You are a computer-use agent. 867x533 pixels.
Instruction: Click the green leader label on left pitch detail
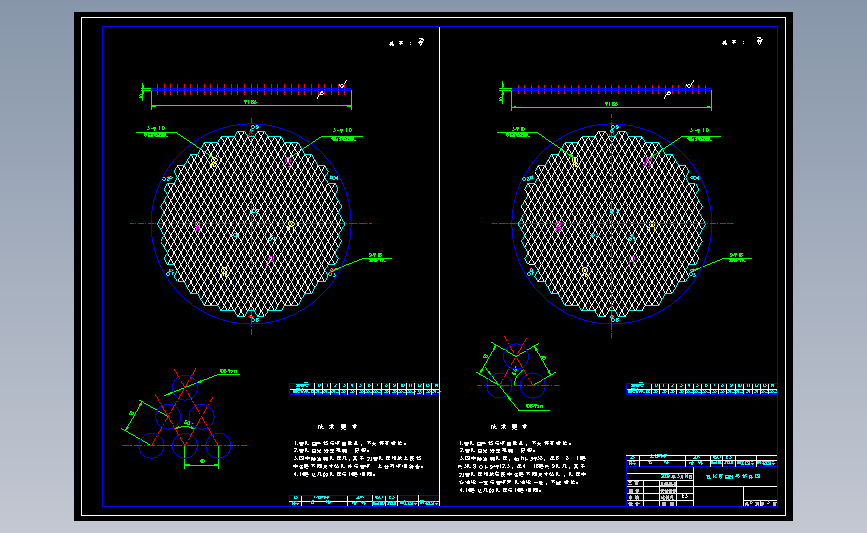[228, 372]
